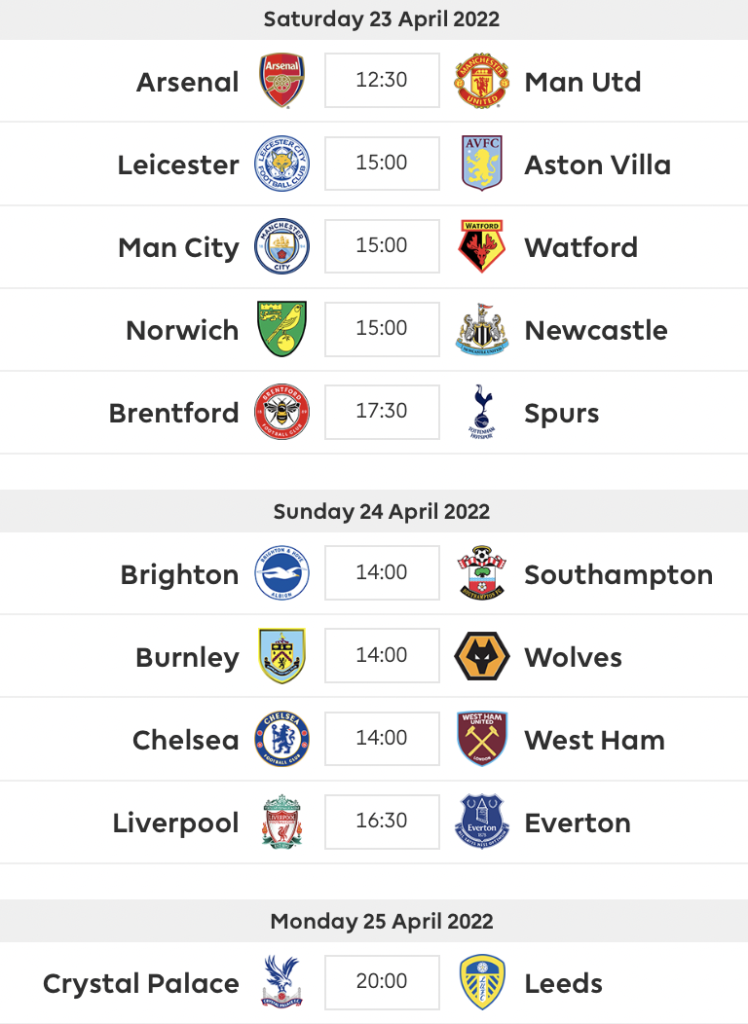
Task: Open the 12:30 Arsenal kickoff box
Action: 382,80
